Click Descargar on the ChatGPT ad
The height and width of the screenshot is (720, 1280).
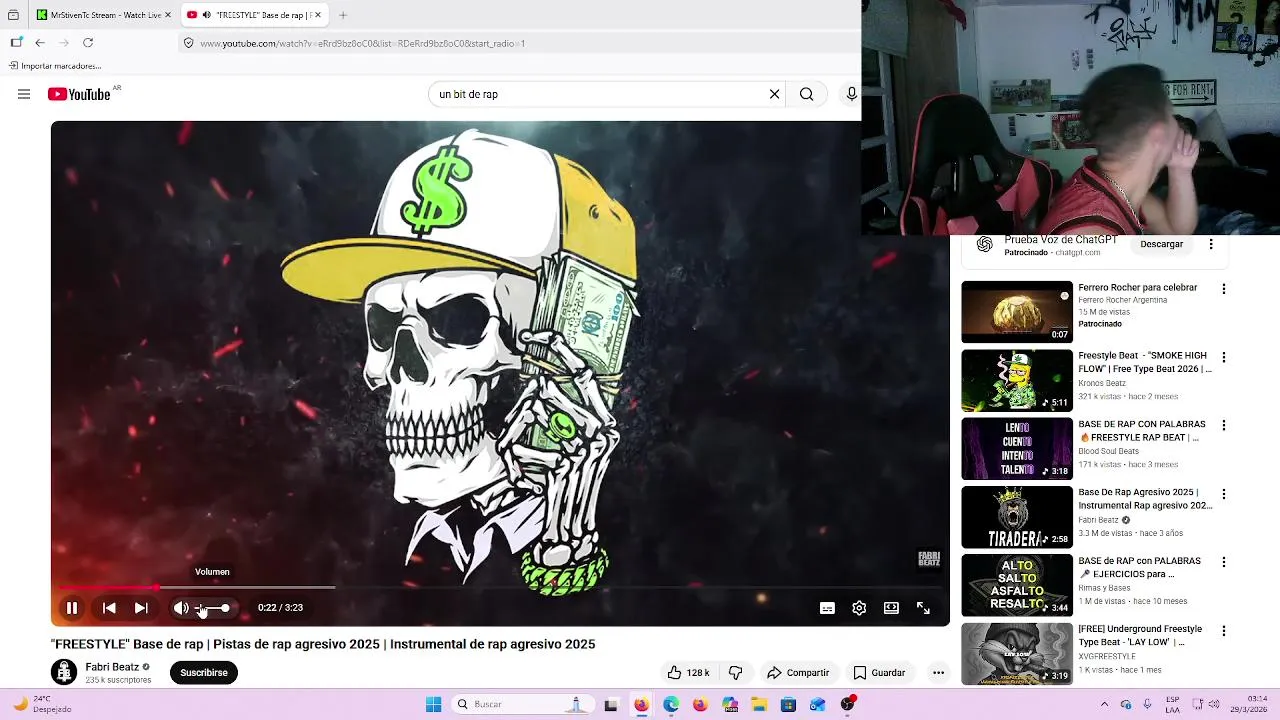[1162, 244]
